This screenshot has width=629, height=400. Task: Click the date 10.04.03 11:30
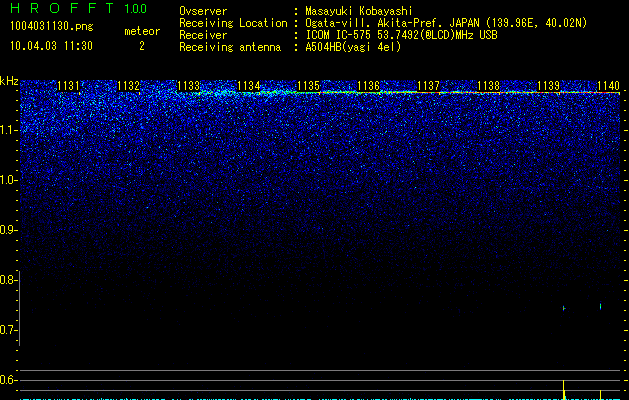pyautogui.click(x=51, y=46)
